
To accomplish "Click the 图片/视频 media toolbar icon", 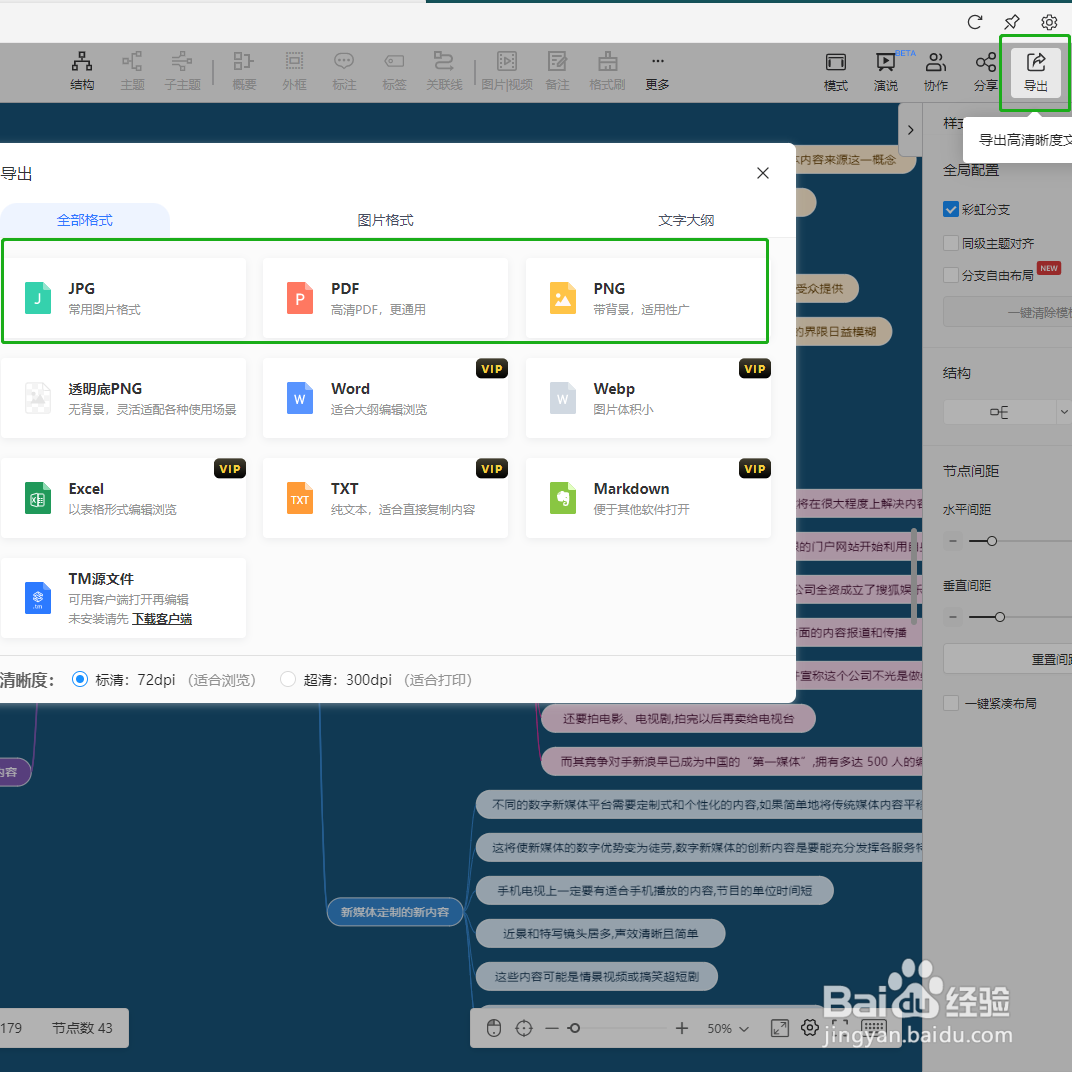I will (x=507, y=71).
